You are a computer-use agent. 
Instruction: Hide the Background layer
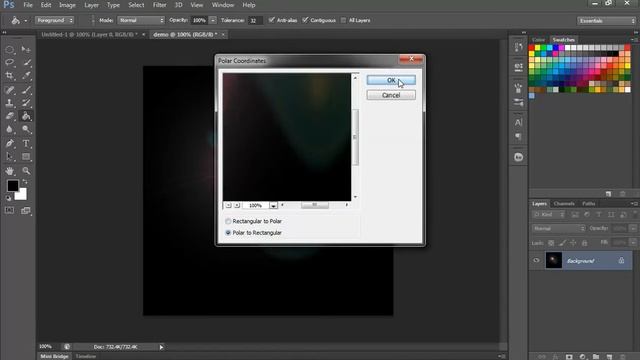click(x=536, y=260)
